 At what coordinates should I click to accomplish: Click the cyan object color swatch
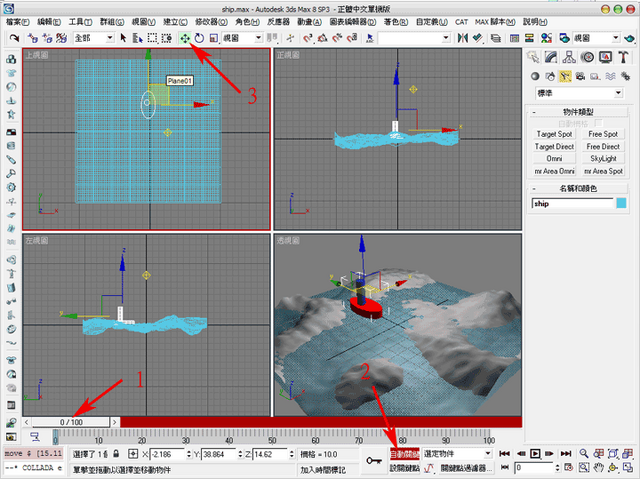(621, 203)
